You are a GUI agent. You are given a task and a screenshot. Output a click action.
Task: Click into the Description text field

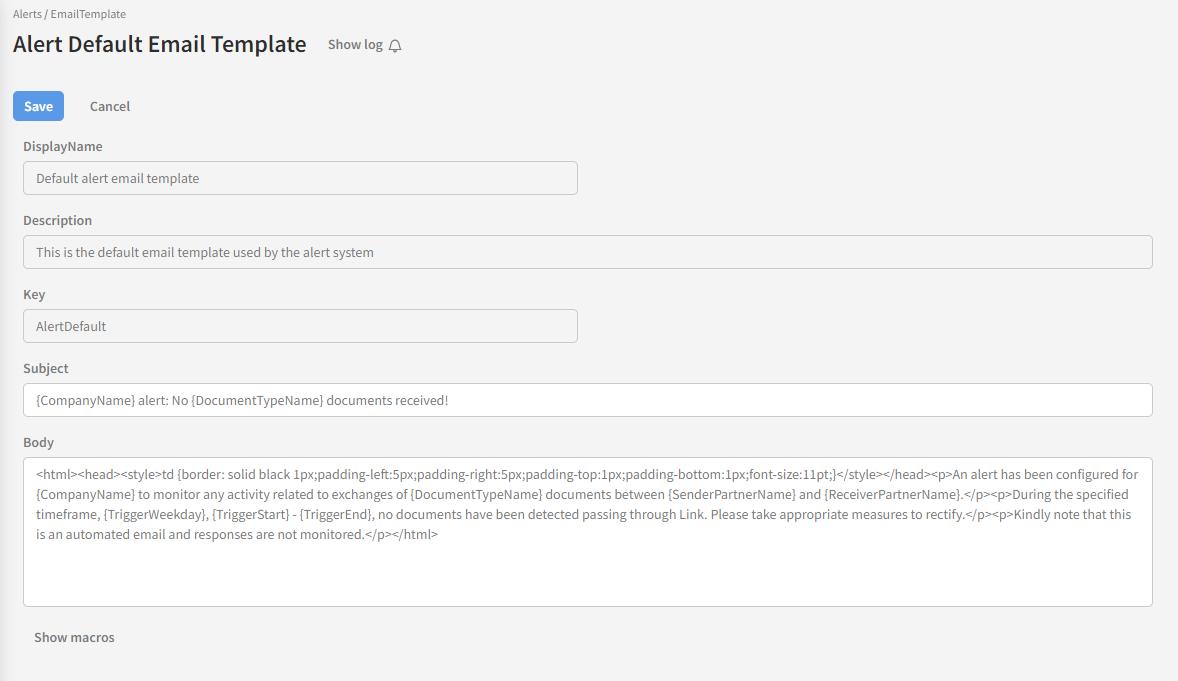click(x=587, y=252)
